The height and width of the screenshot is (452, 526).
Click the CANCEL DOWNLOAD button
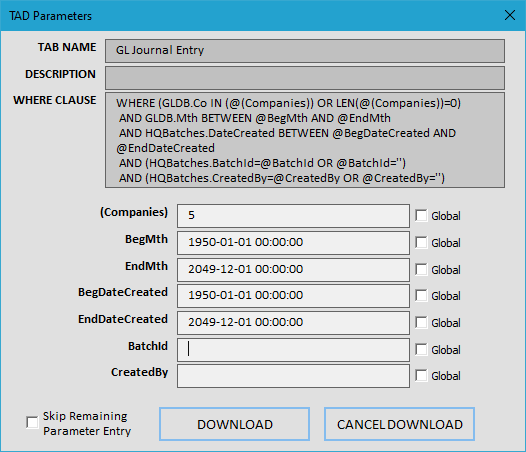[x=400, y=424]
